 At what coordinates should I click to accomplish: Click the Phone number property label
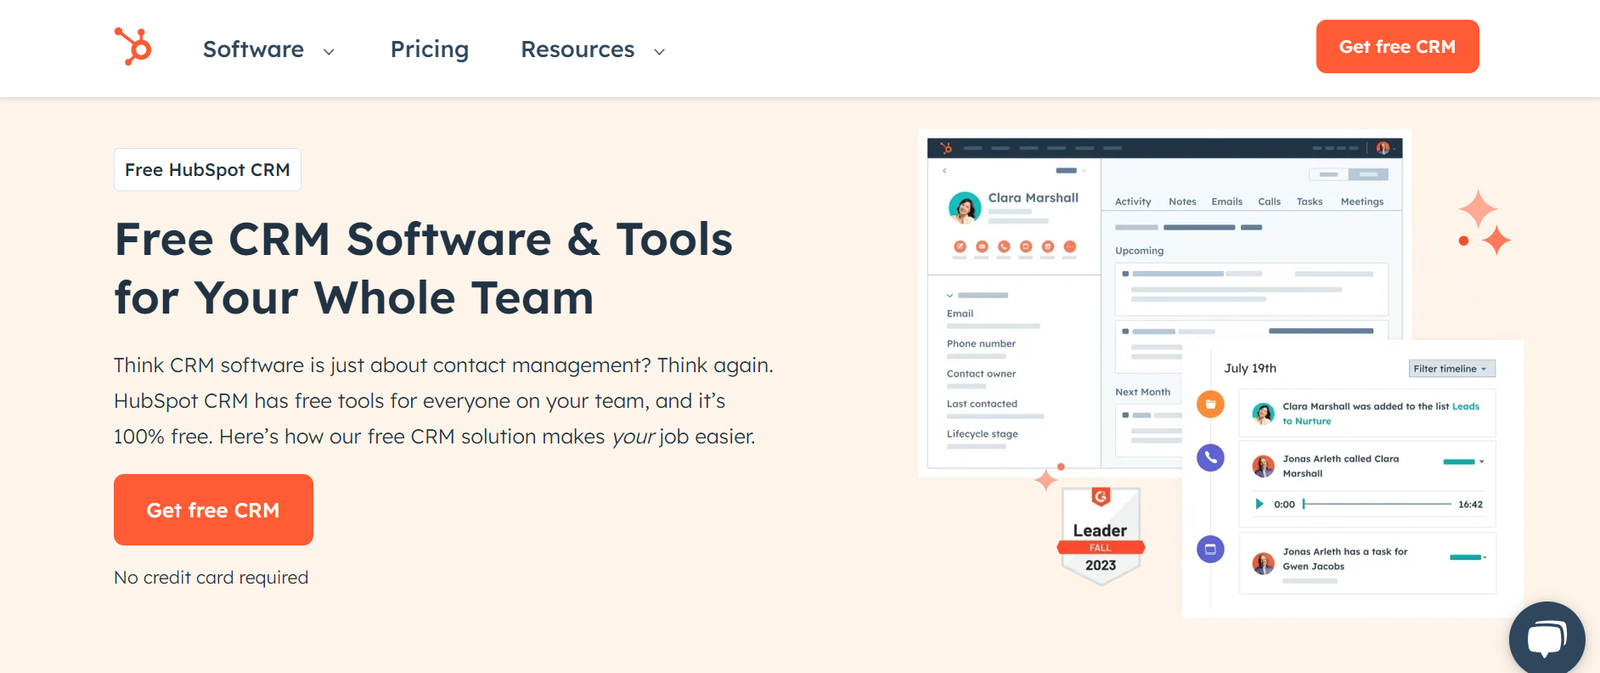coord(981,344)
